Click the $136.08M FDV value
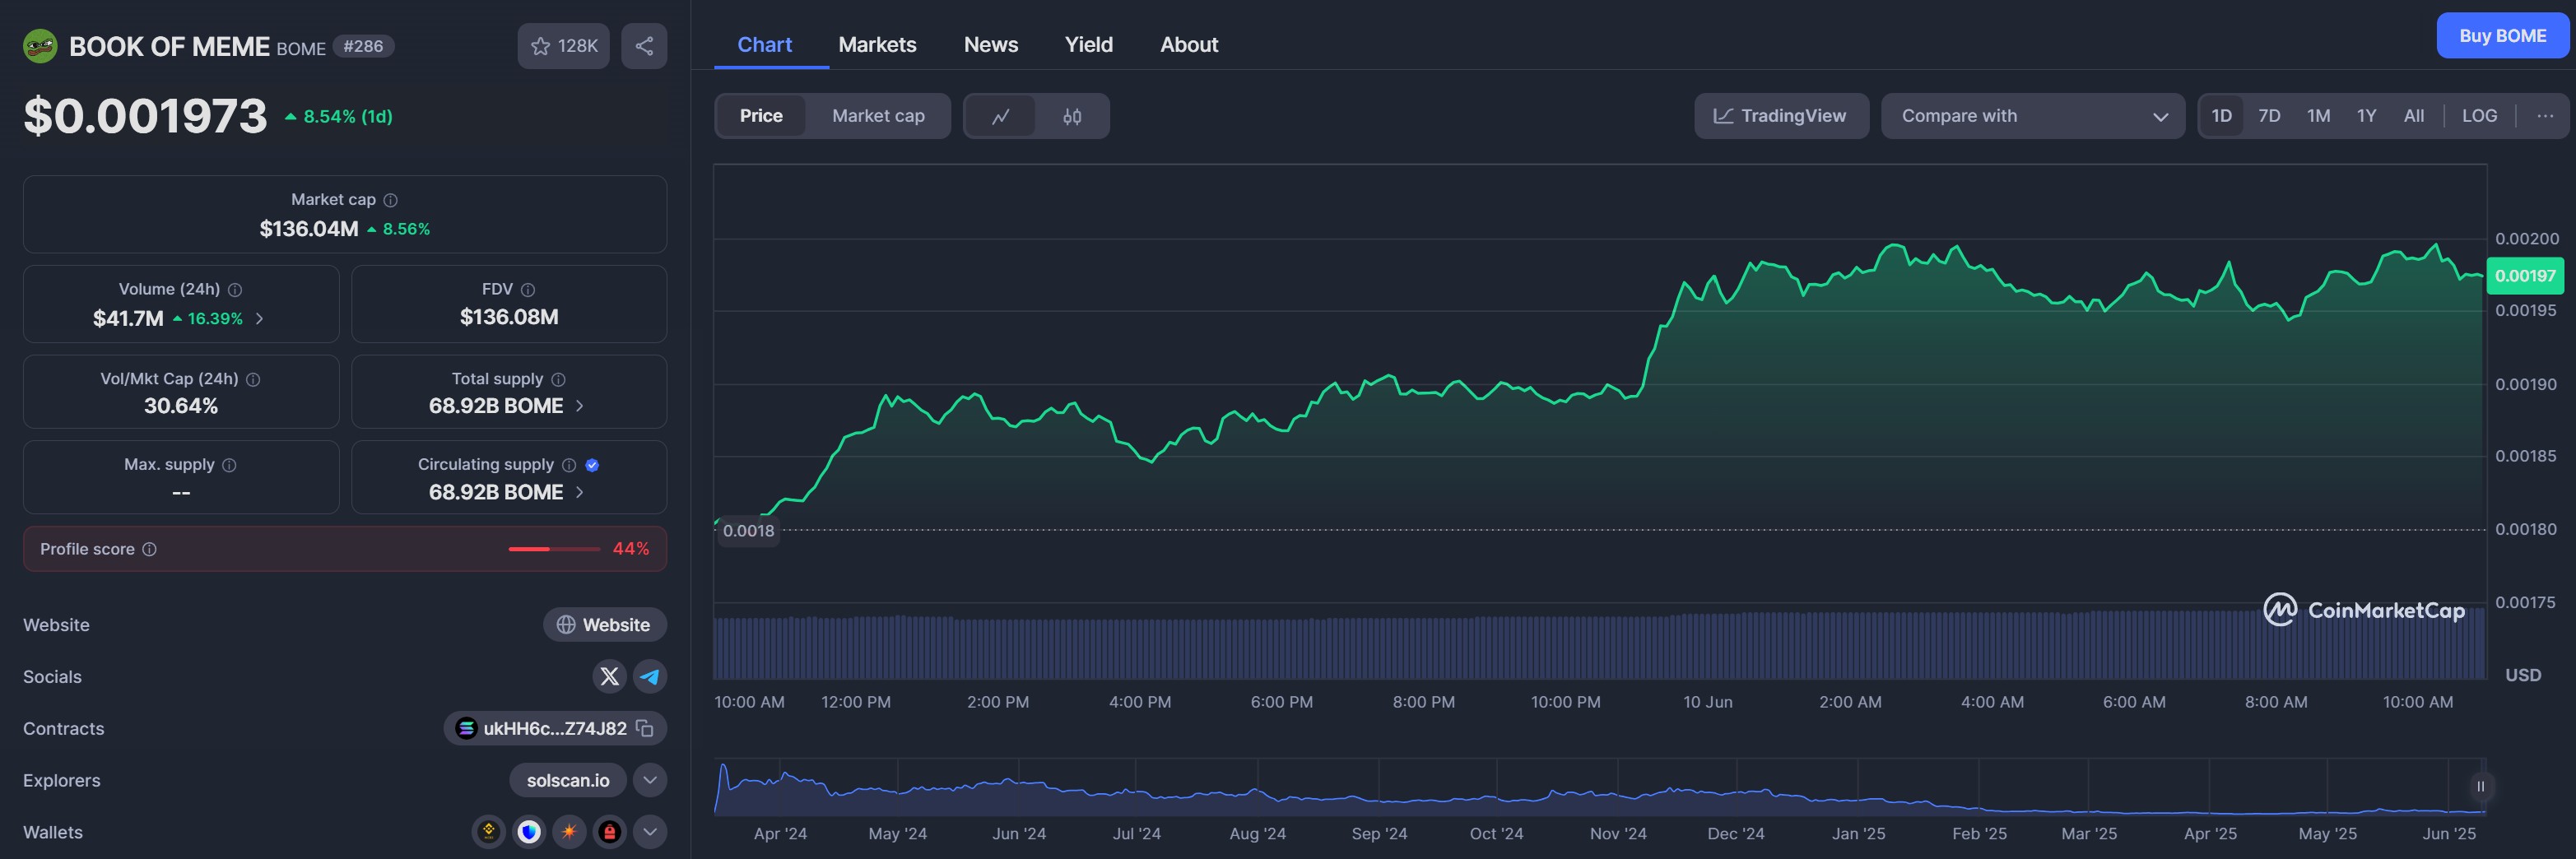The image size is (2576, 859). (x=509, y=317)
